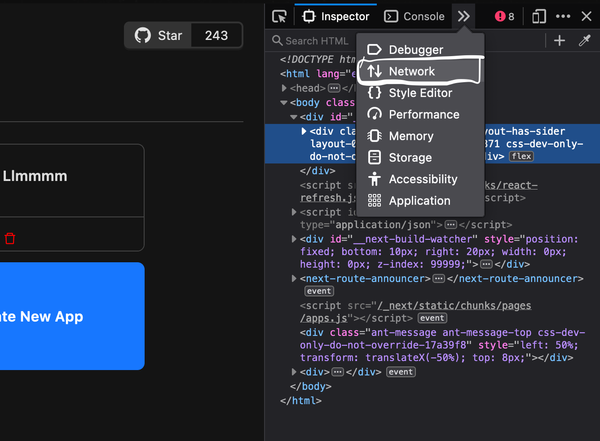Expand the head element node
The width and height of the screenshot is (600, 441).
tap(284, 88)
